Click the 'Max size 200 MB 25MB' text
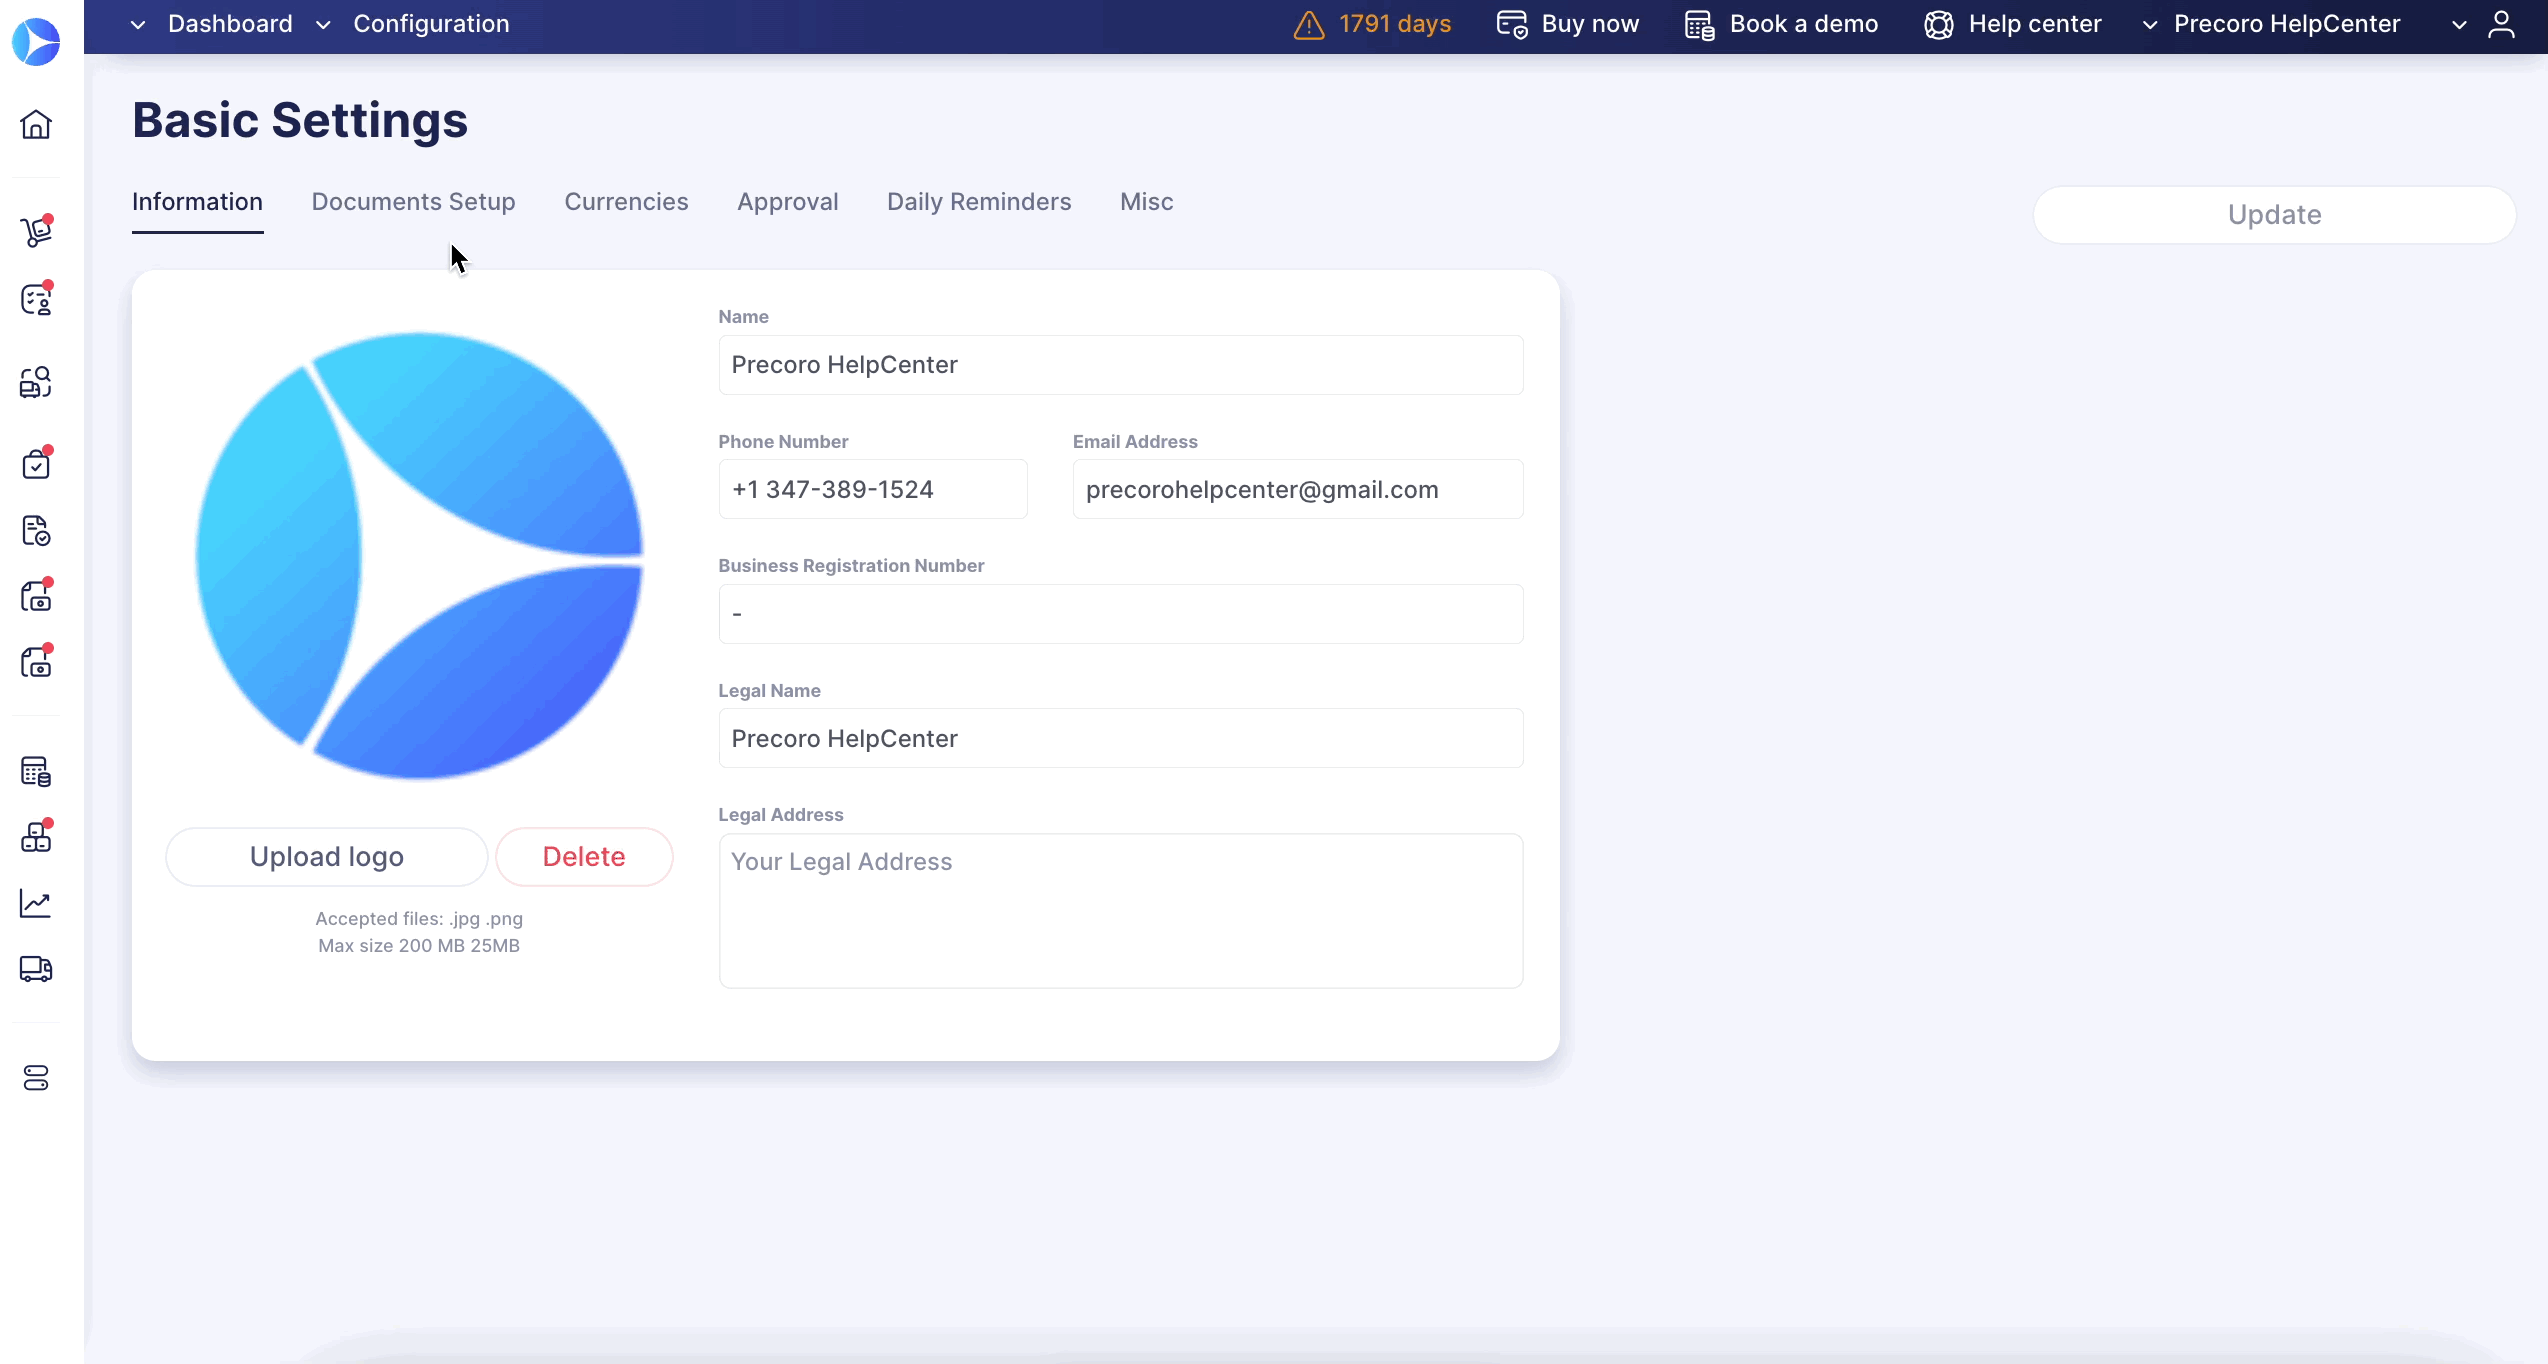This screenshot has width=2548, height=1364. (x=419, y=945)
